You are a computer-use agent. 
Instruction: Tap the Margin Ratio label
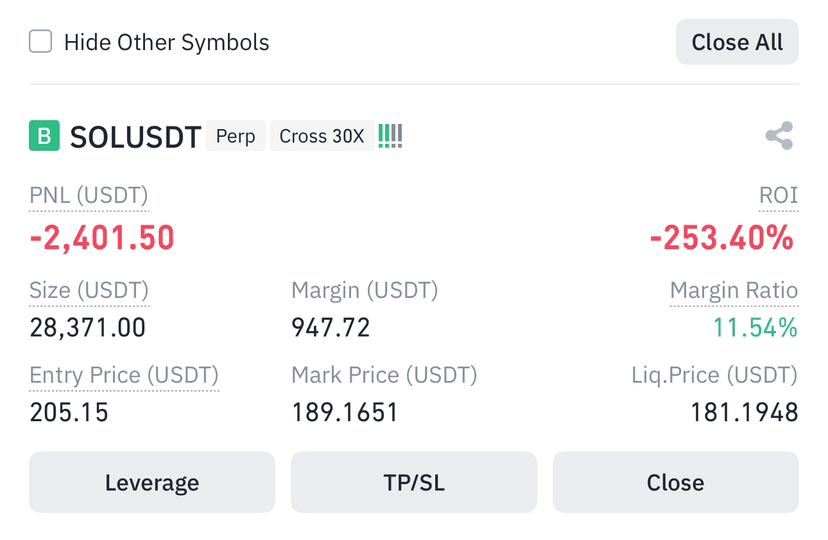point(734,290)
